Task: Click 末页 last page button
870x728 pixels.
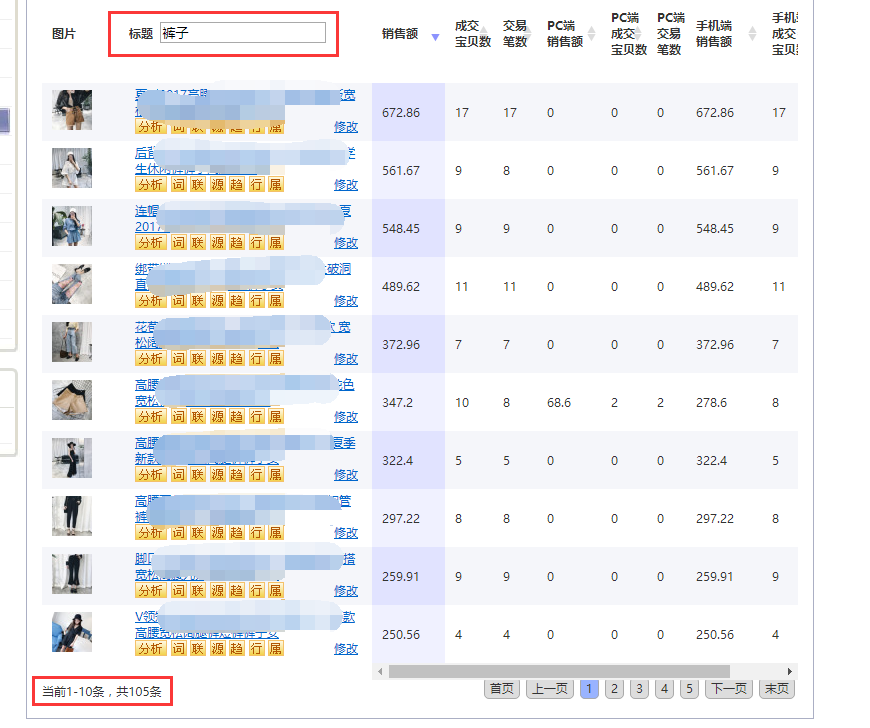Action: [x=776, y=689]
